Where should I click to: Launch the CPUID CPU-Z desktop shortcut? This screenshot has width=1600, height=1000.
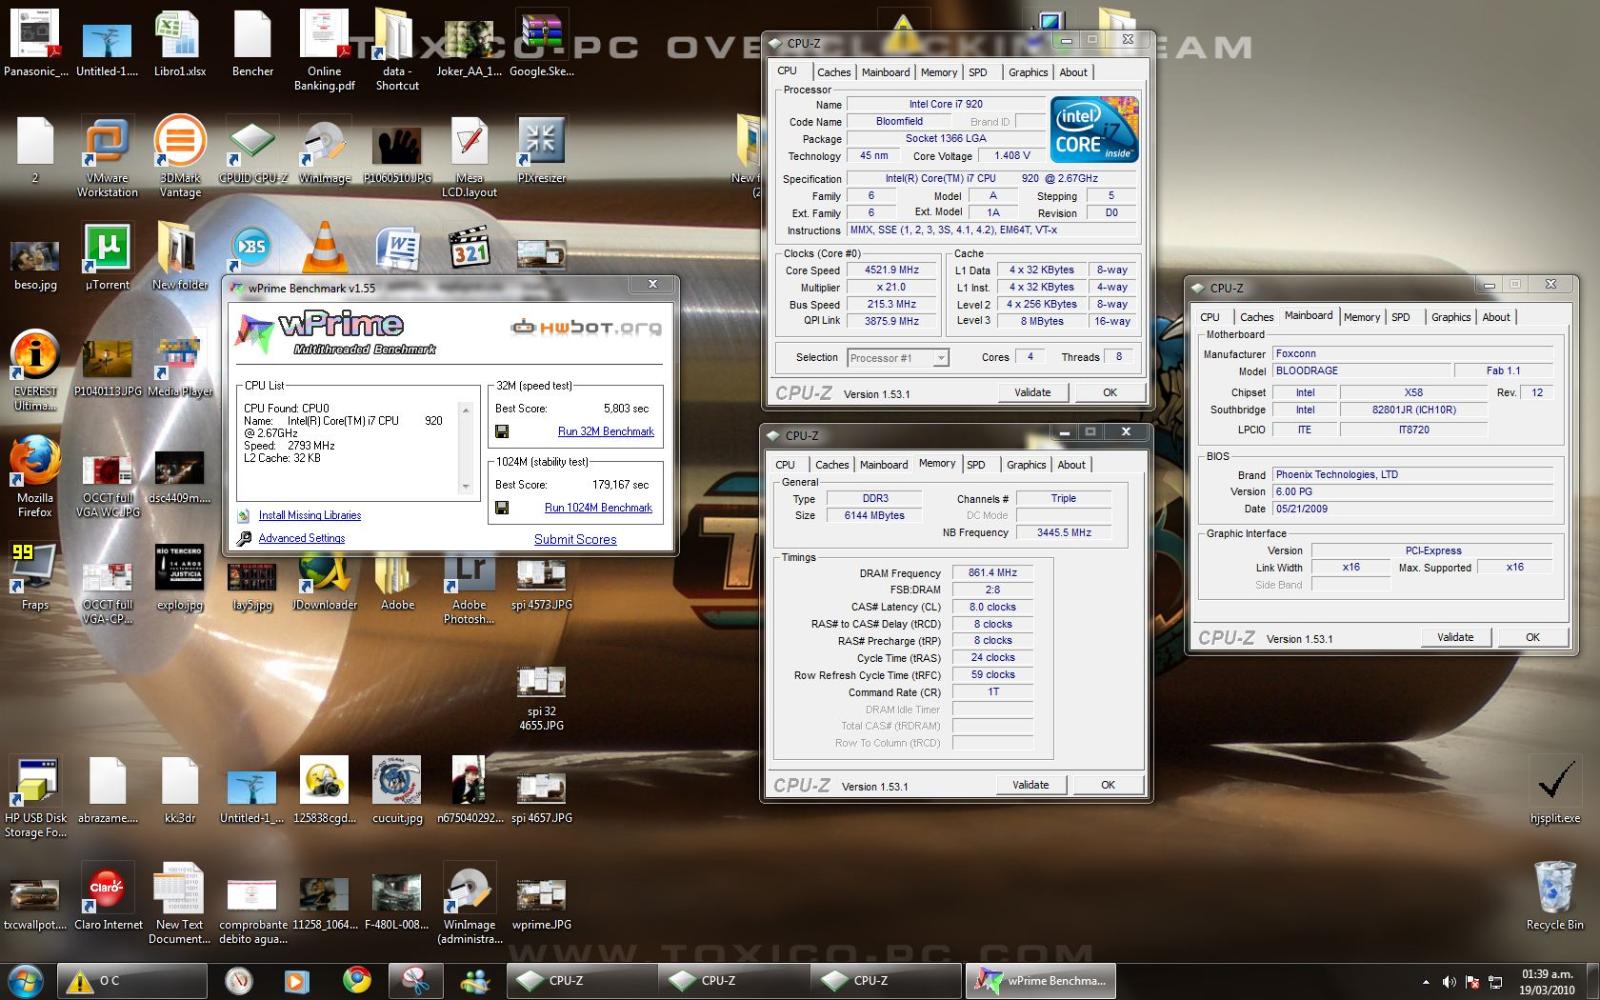(x=252, y=150)
